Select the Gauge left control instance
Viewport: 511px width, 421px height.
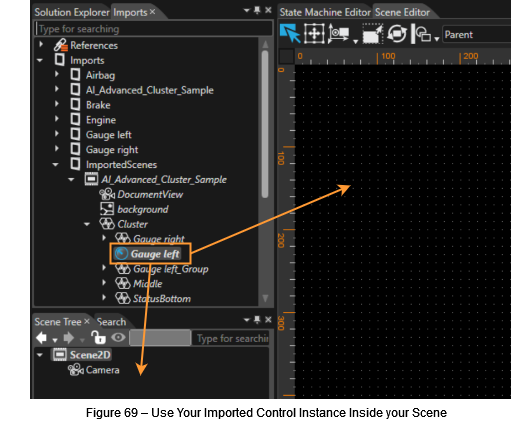tap(150, 254)
